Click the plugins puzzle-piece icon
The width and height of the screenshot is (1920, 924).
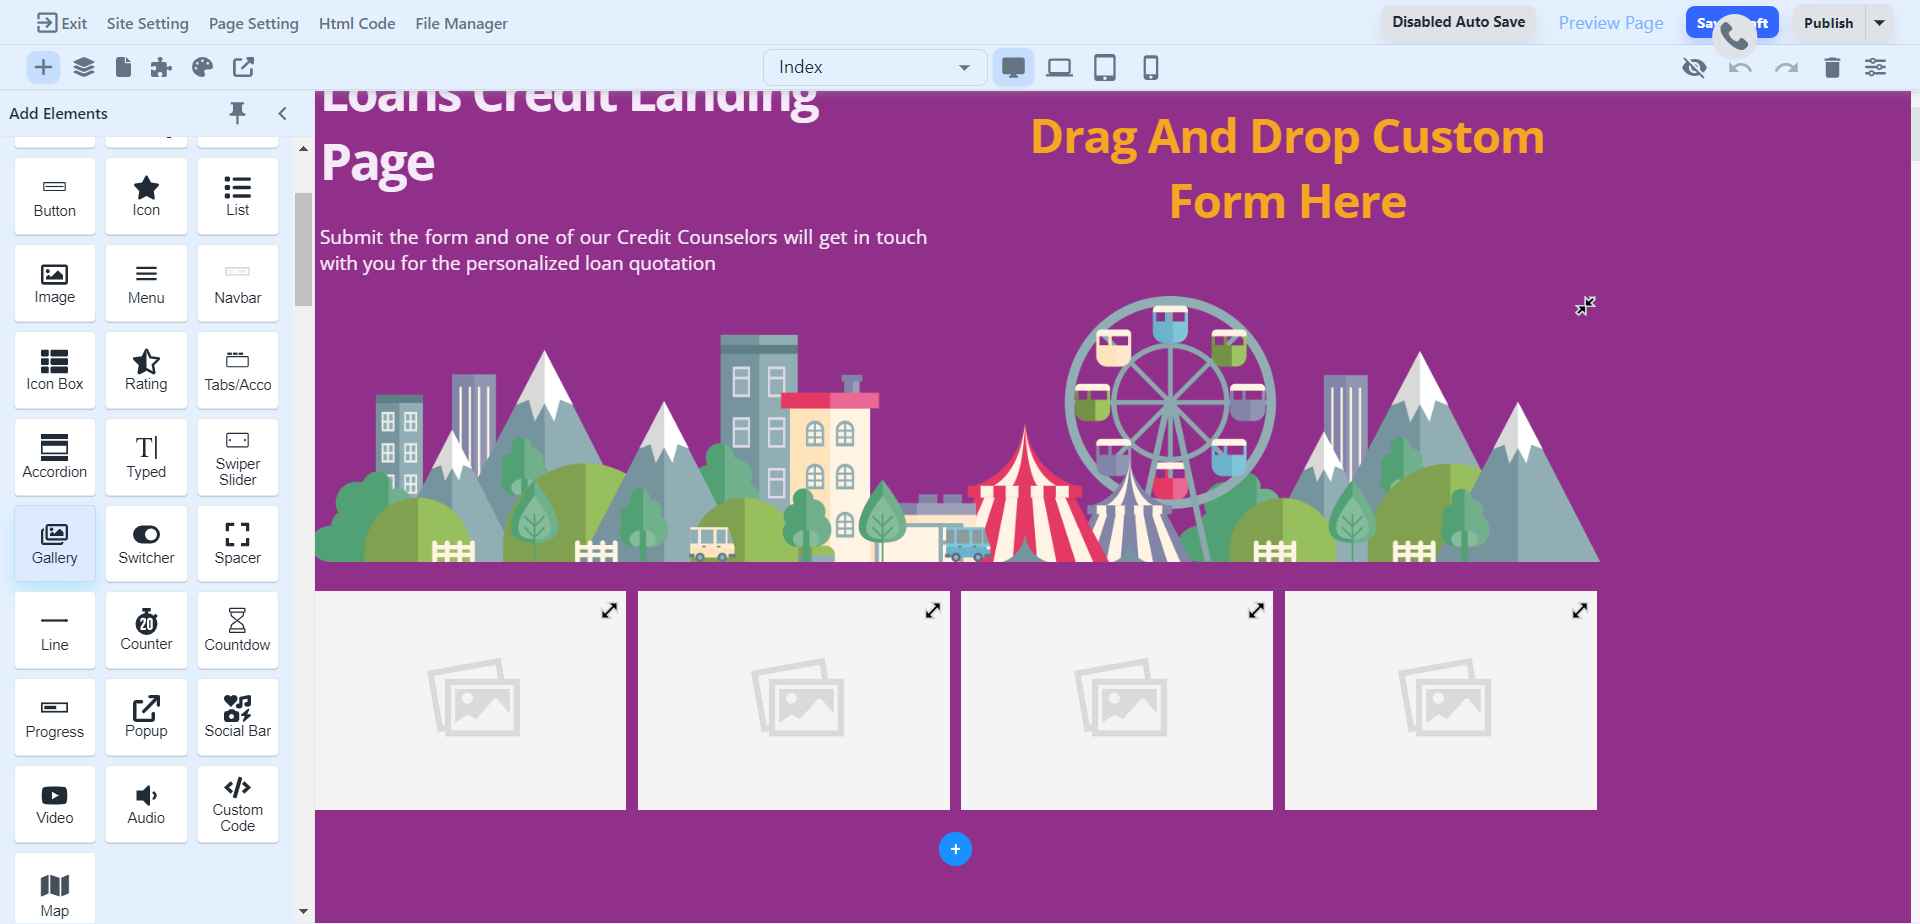click(161, 67)
